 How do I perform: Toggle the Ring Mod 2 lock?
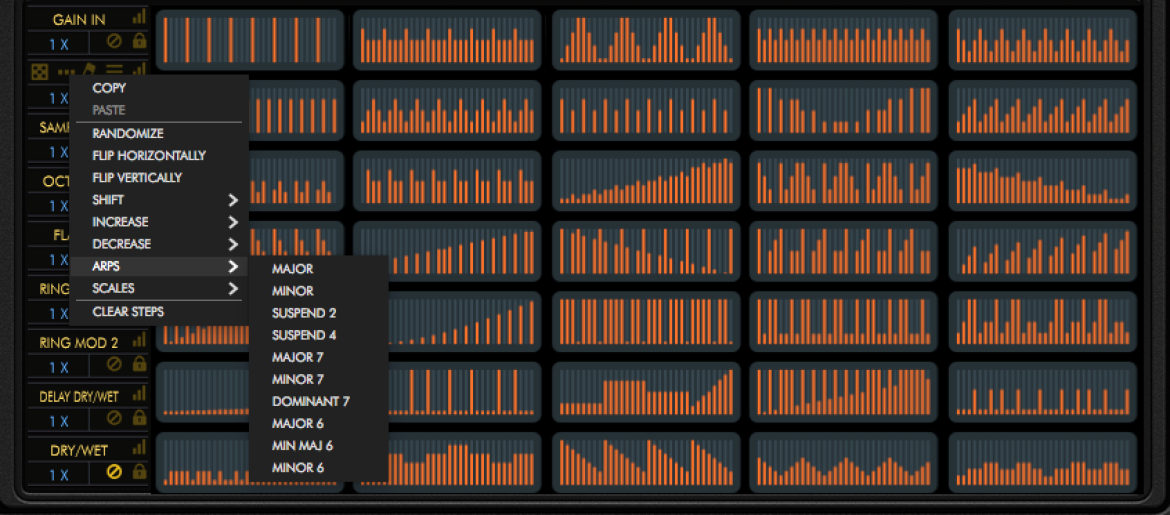coord(139,364)
